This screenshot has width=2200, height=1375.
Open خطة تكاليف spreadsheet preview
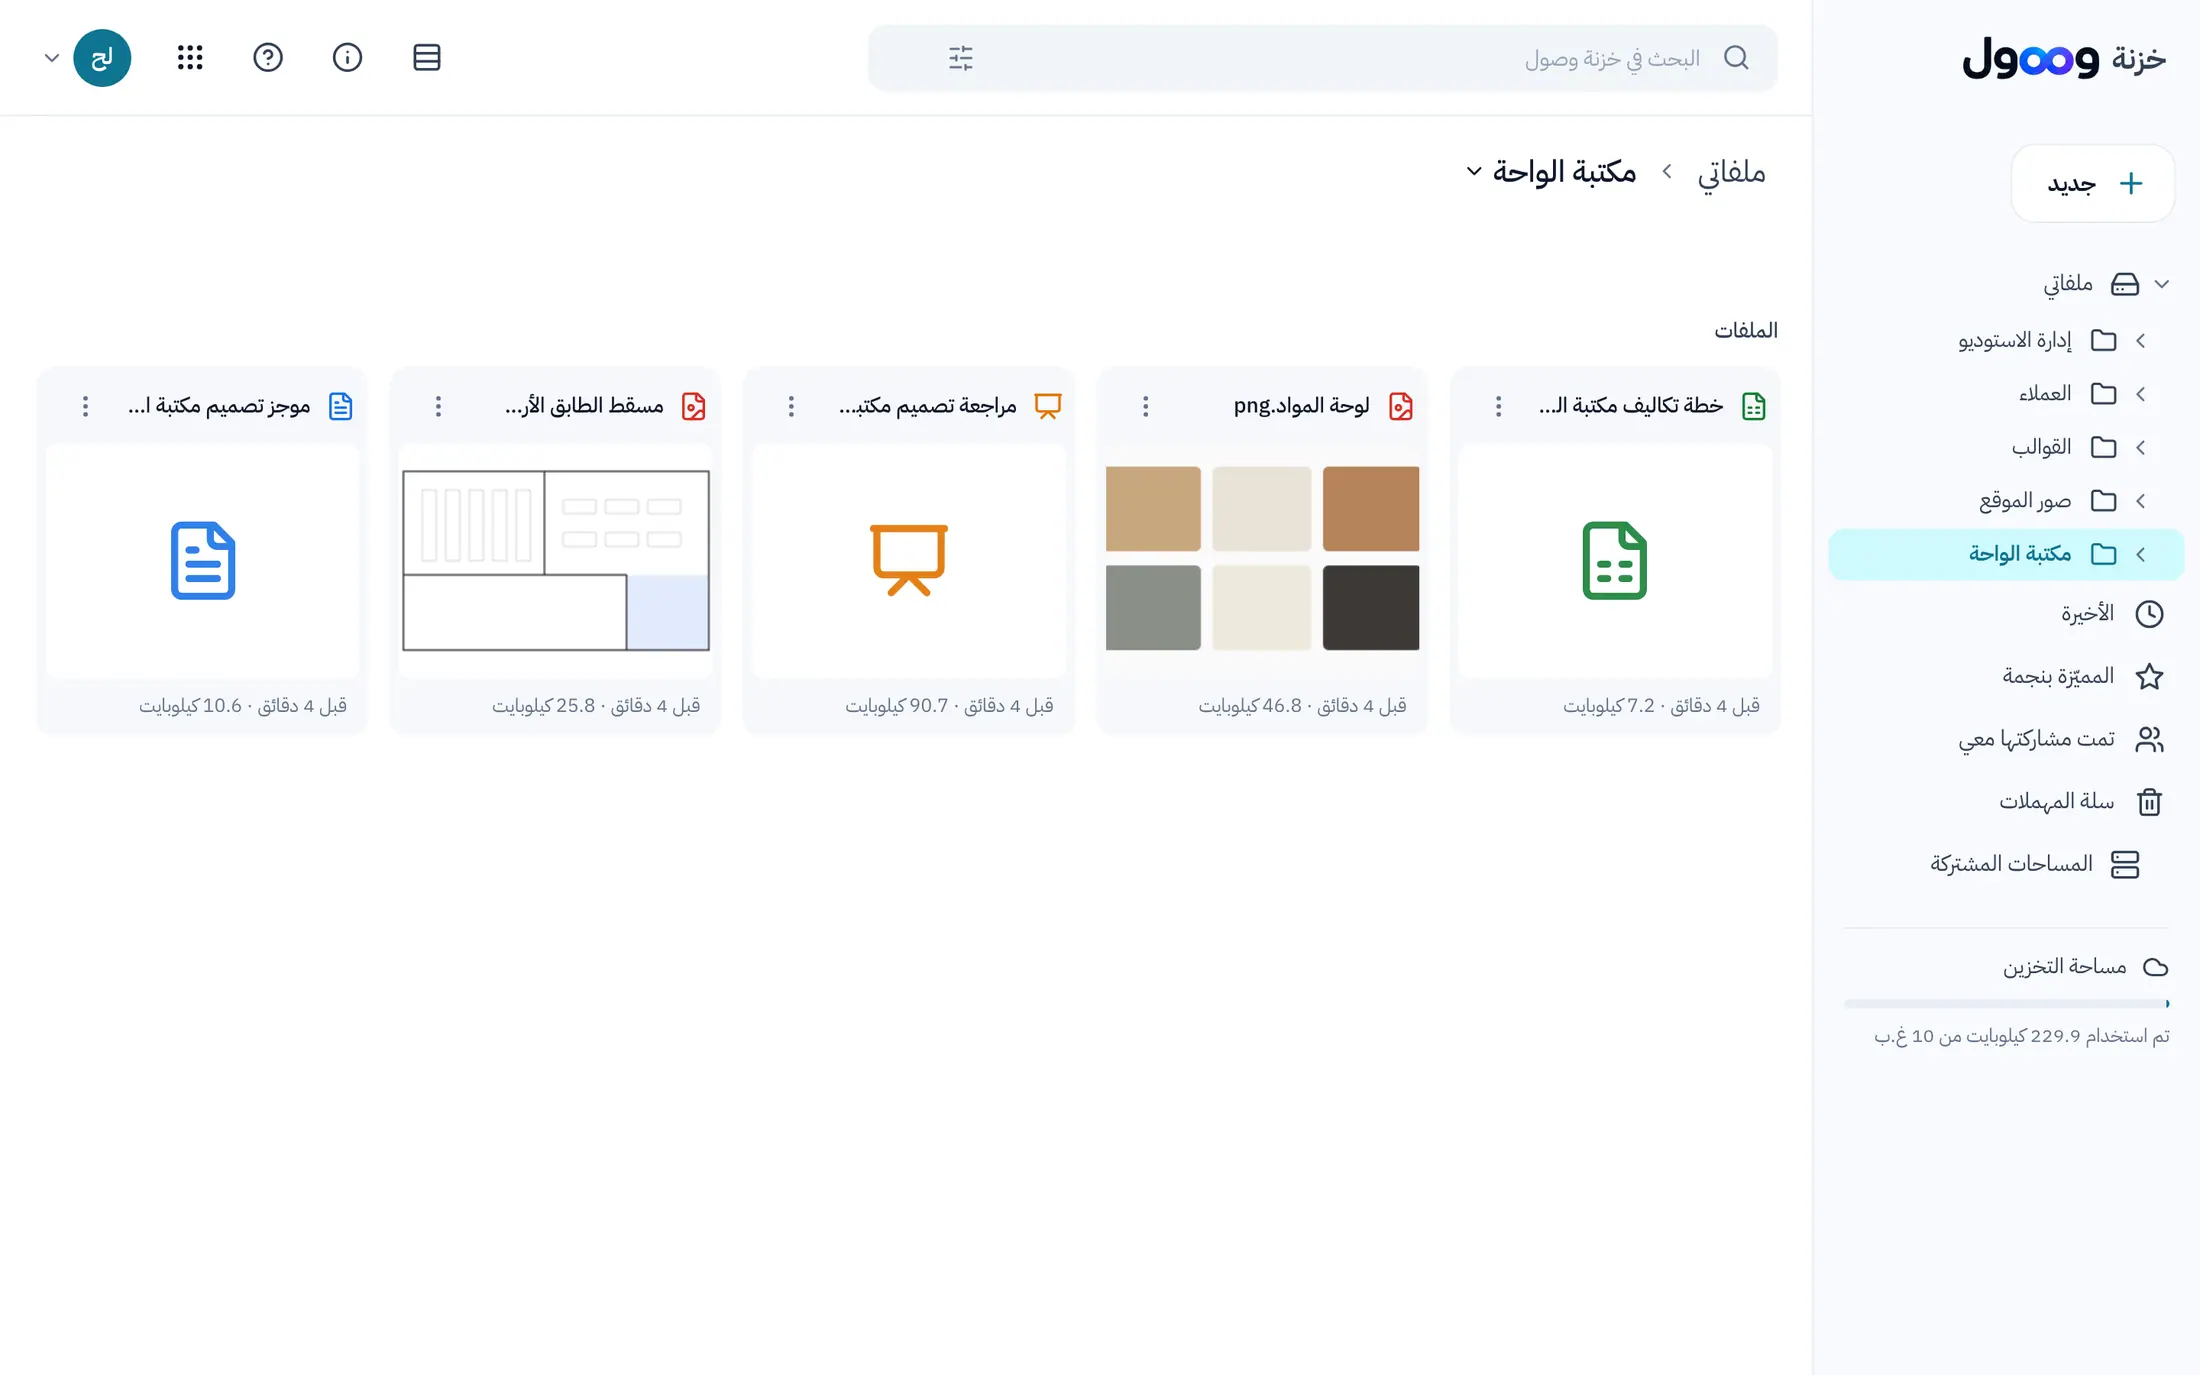(1615, 559)
